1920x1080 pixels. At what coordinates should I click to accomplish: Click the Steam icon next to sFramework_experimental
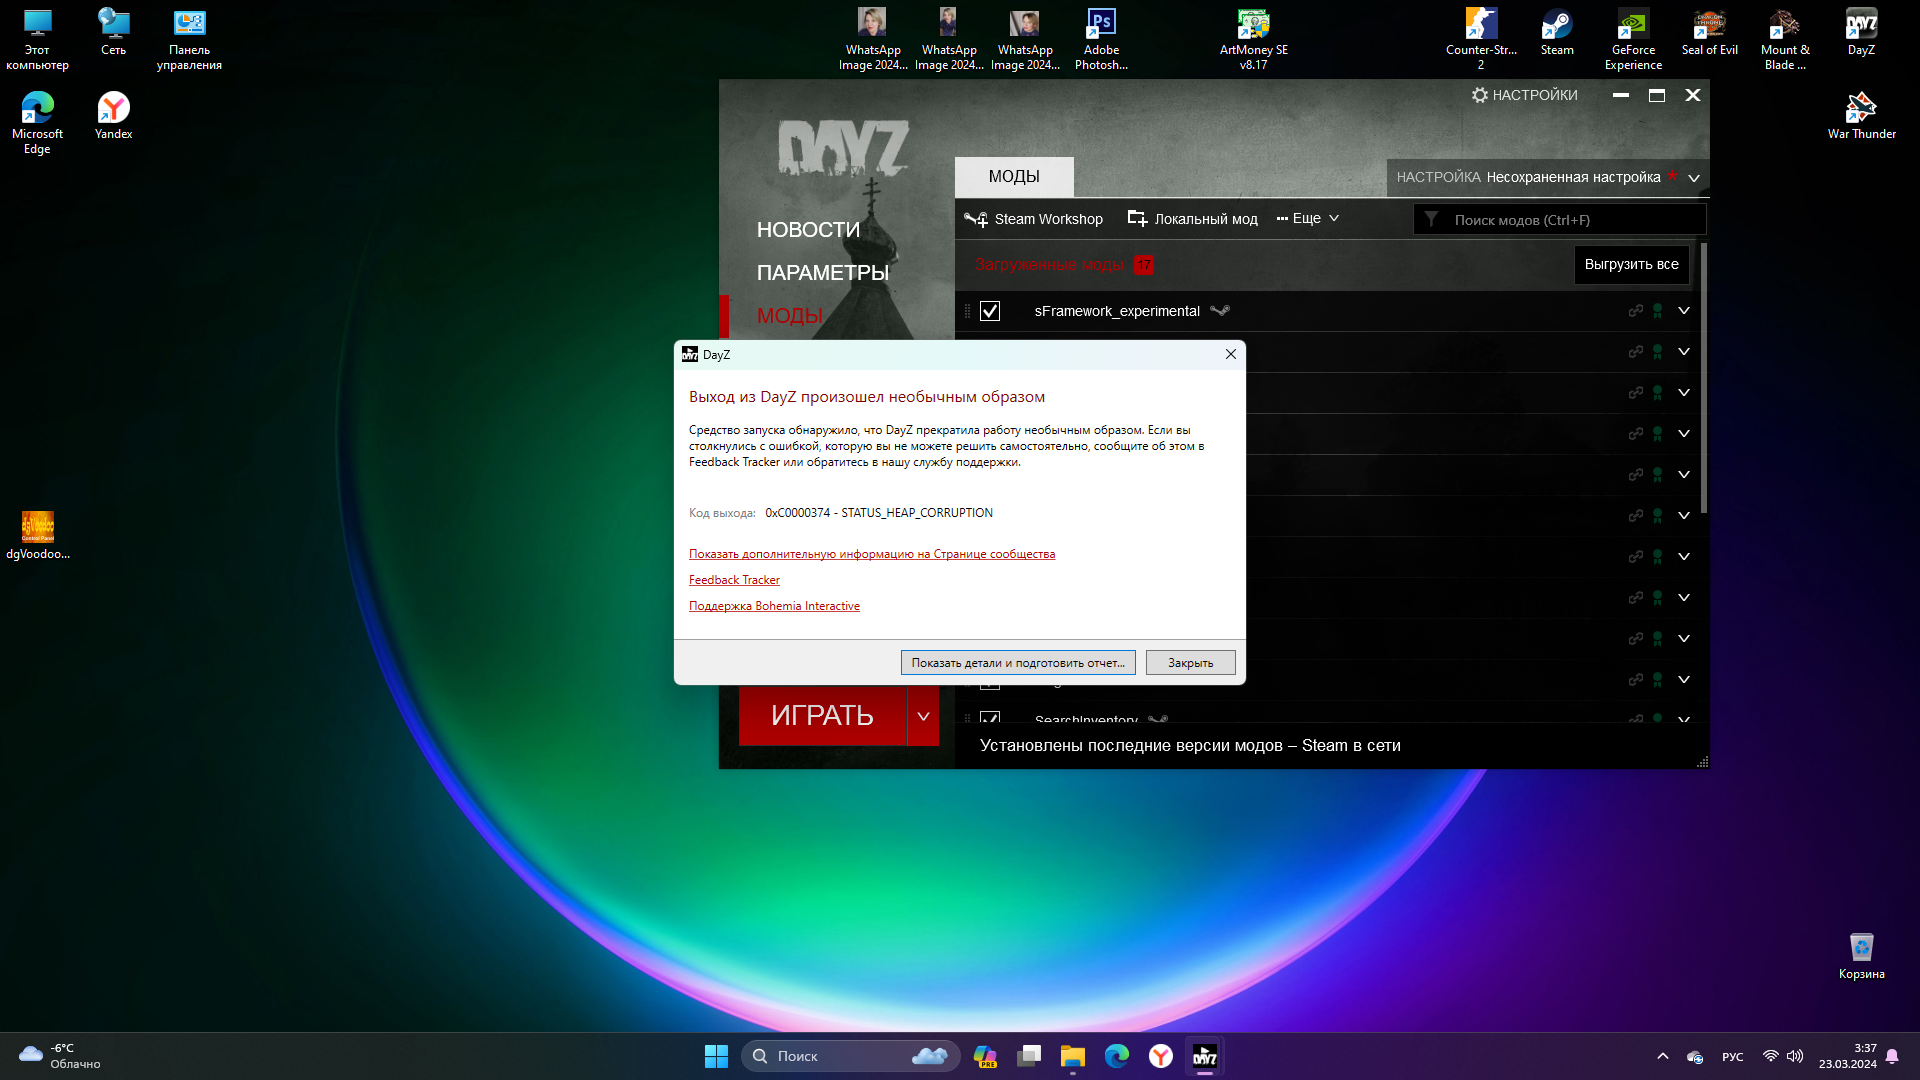pyautogui.click(x=1219, y=311)
